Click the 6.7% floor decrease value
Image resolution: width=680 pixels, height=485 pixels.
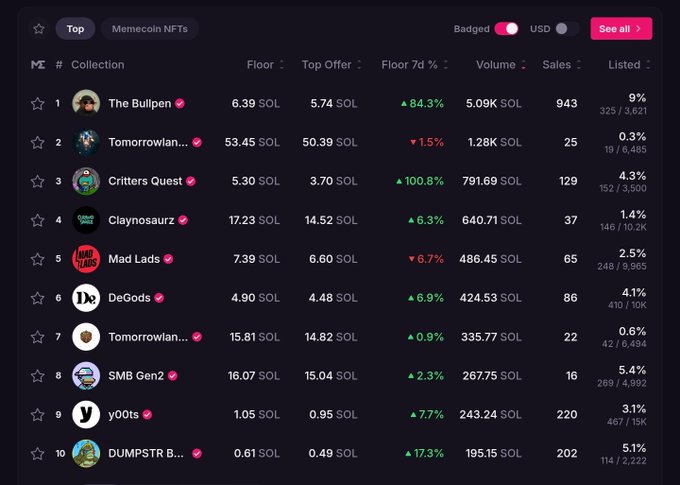426,259
